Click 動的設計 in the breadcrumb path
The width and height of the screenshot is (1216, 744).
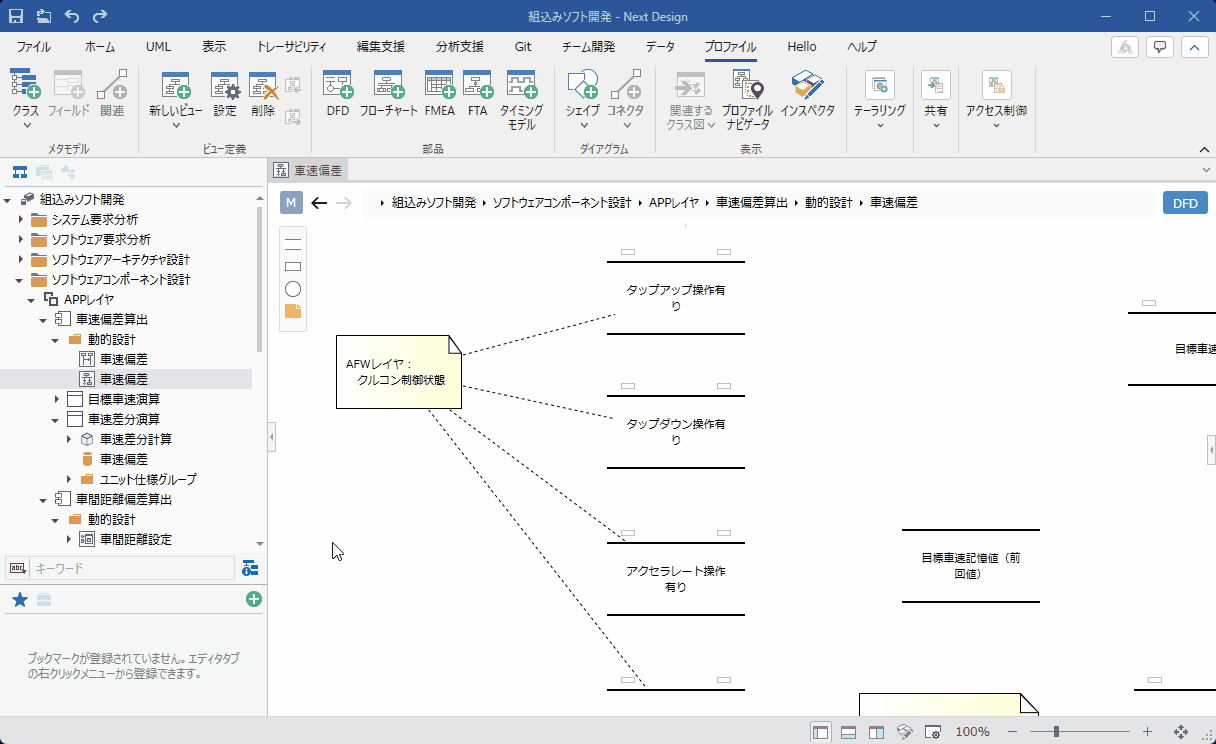click(x=829, y=203)
